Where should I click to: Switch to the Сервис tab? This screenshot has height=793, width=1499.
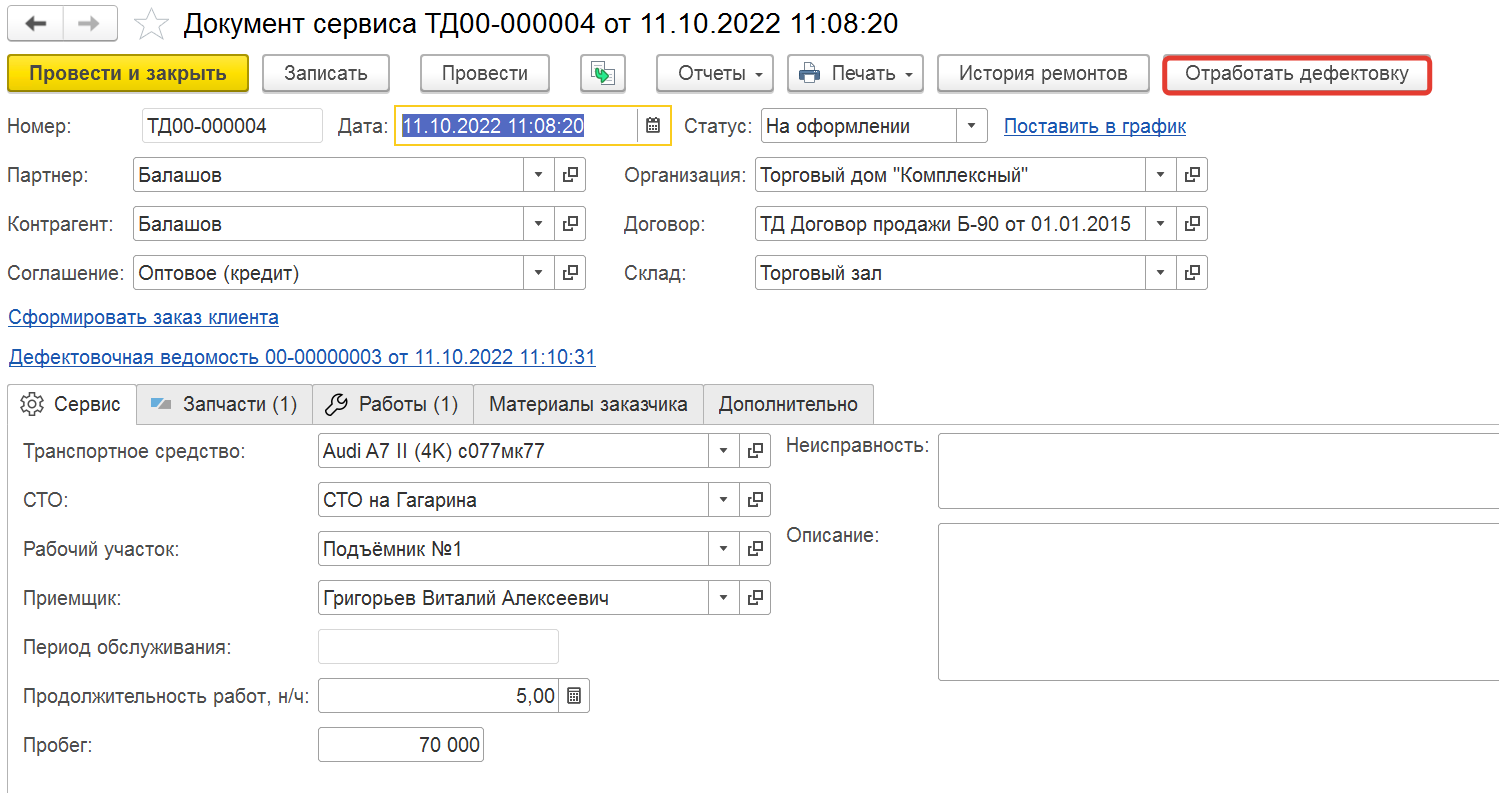[x=72, y=404]
